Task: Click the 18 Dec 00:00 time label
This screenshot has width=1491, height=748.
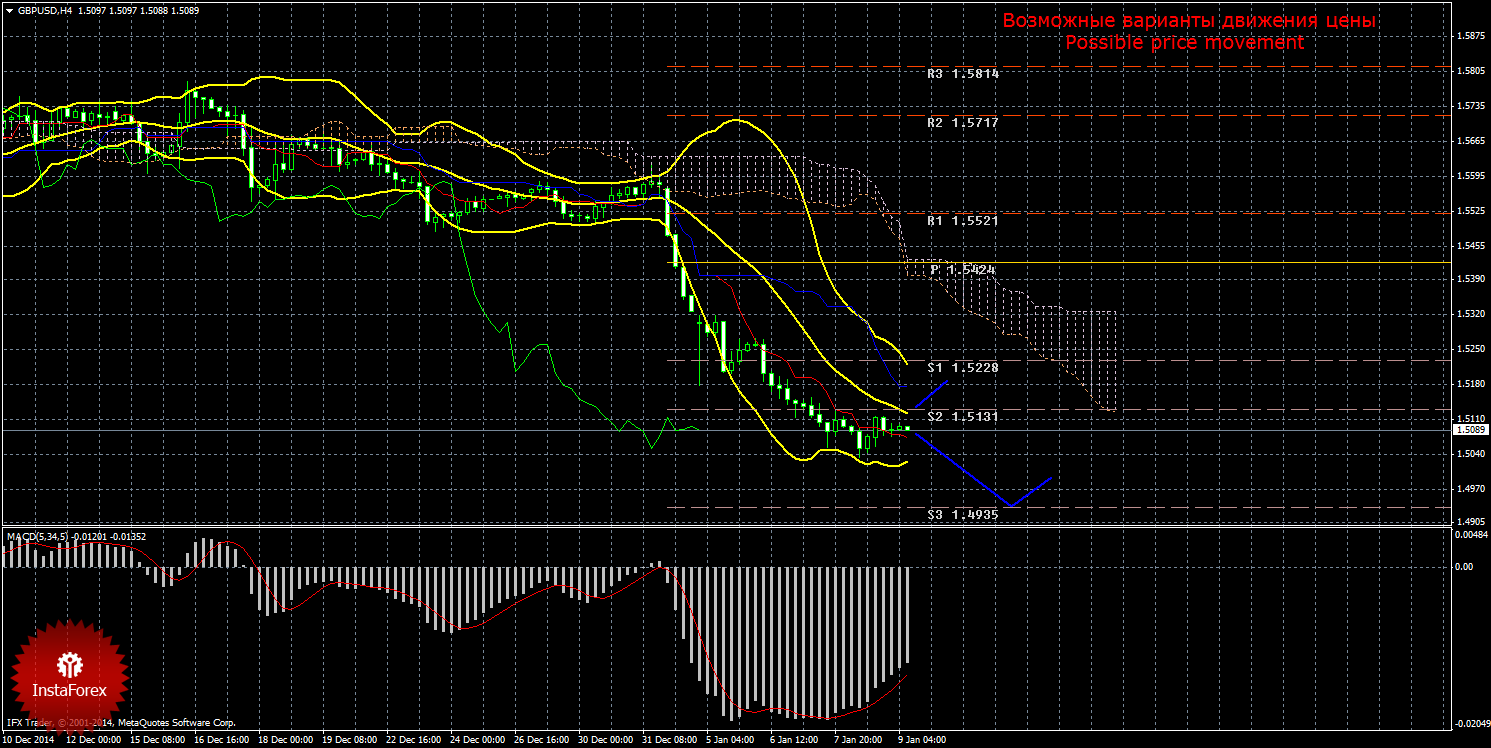Action: (285, 741)
